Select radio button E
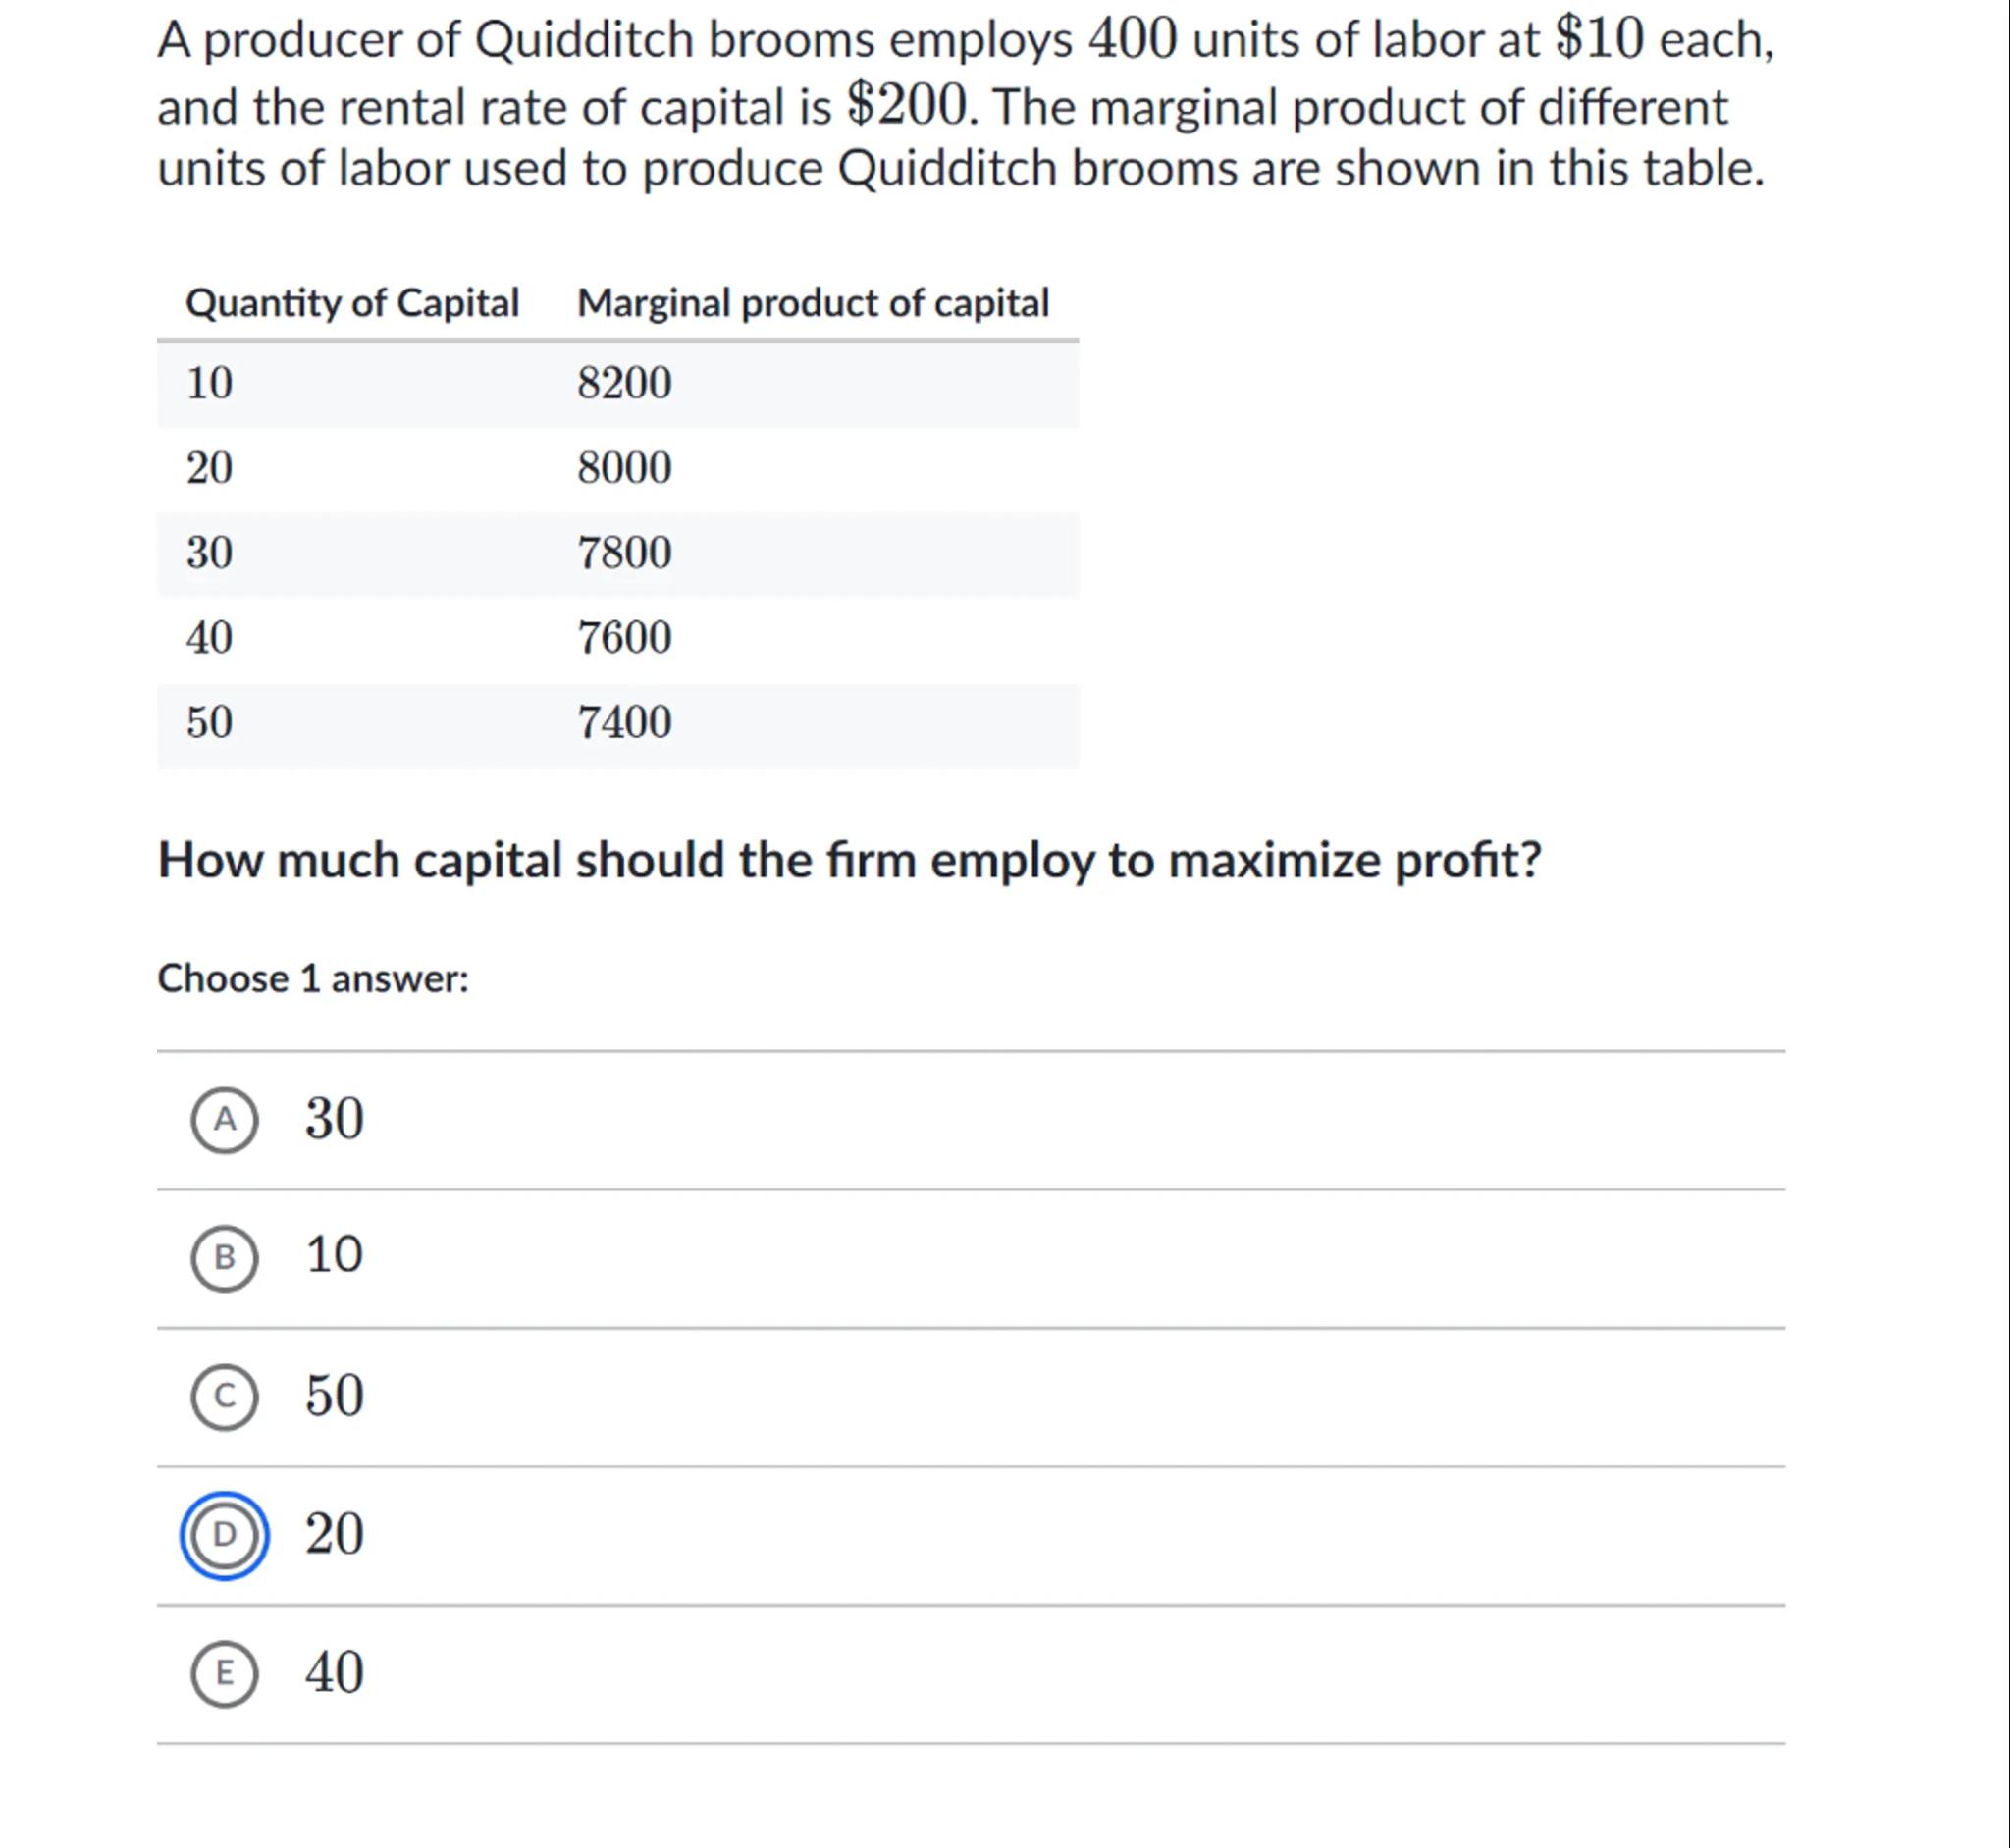The height and width of the screenshot is (1848, 2010). click(x=224, y=1673)
